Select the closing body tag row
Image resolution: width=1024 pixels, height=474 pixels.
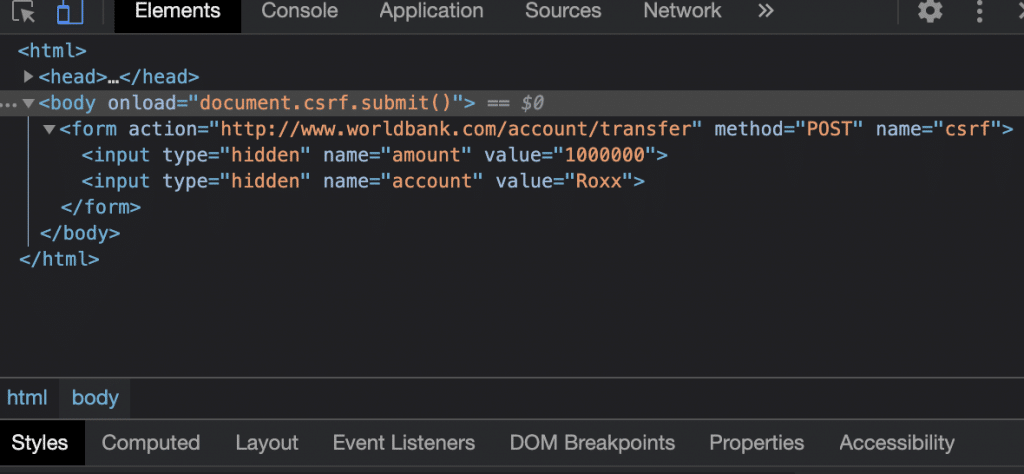[x=80, y=233]
